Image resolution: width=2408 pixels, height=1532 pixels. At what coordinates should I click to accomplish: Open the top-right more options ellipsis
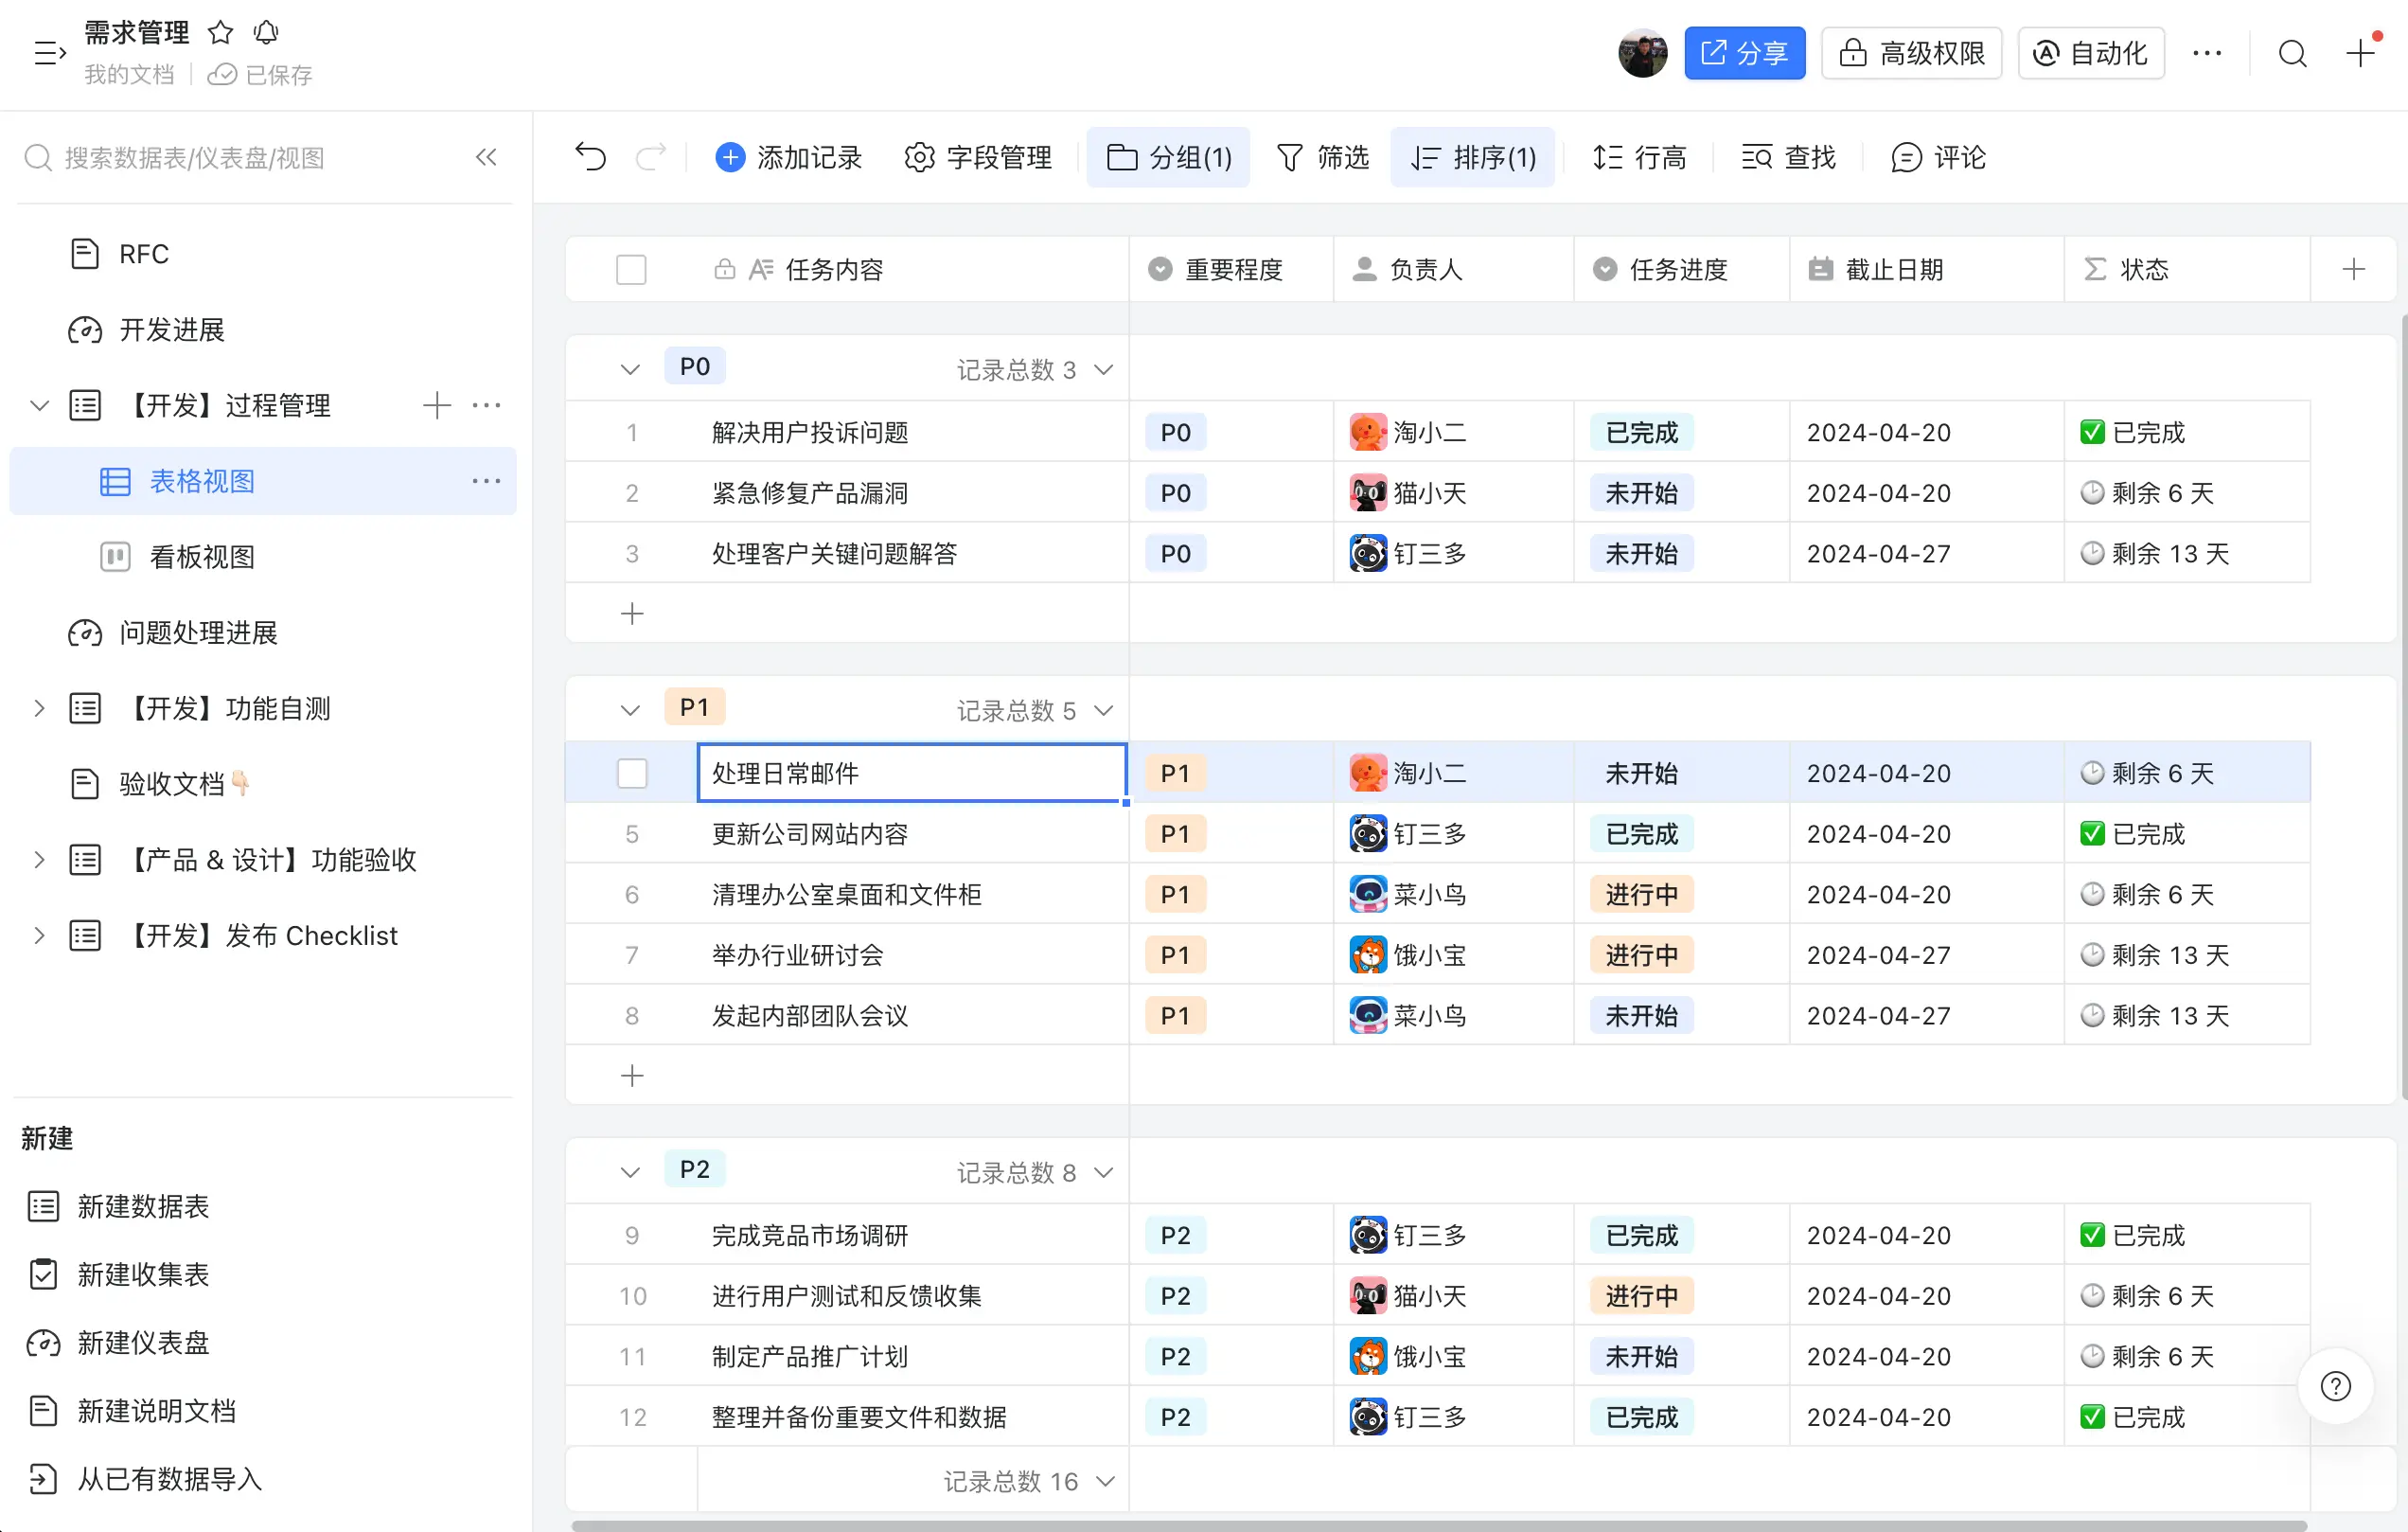point(2207,53)
